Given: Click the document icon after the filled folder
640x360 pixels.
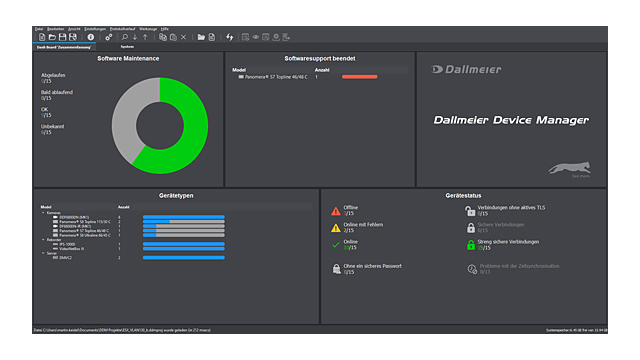Looking at the screenshot, I should pyautogui.click(x=211, y=37).
